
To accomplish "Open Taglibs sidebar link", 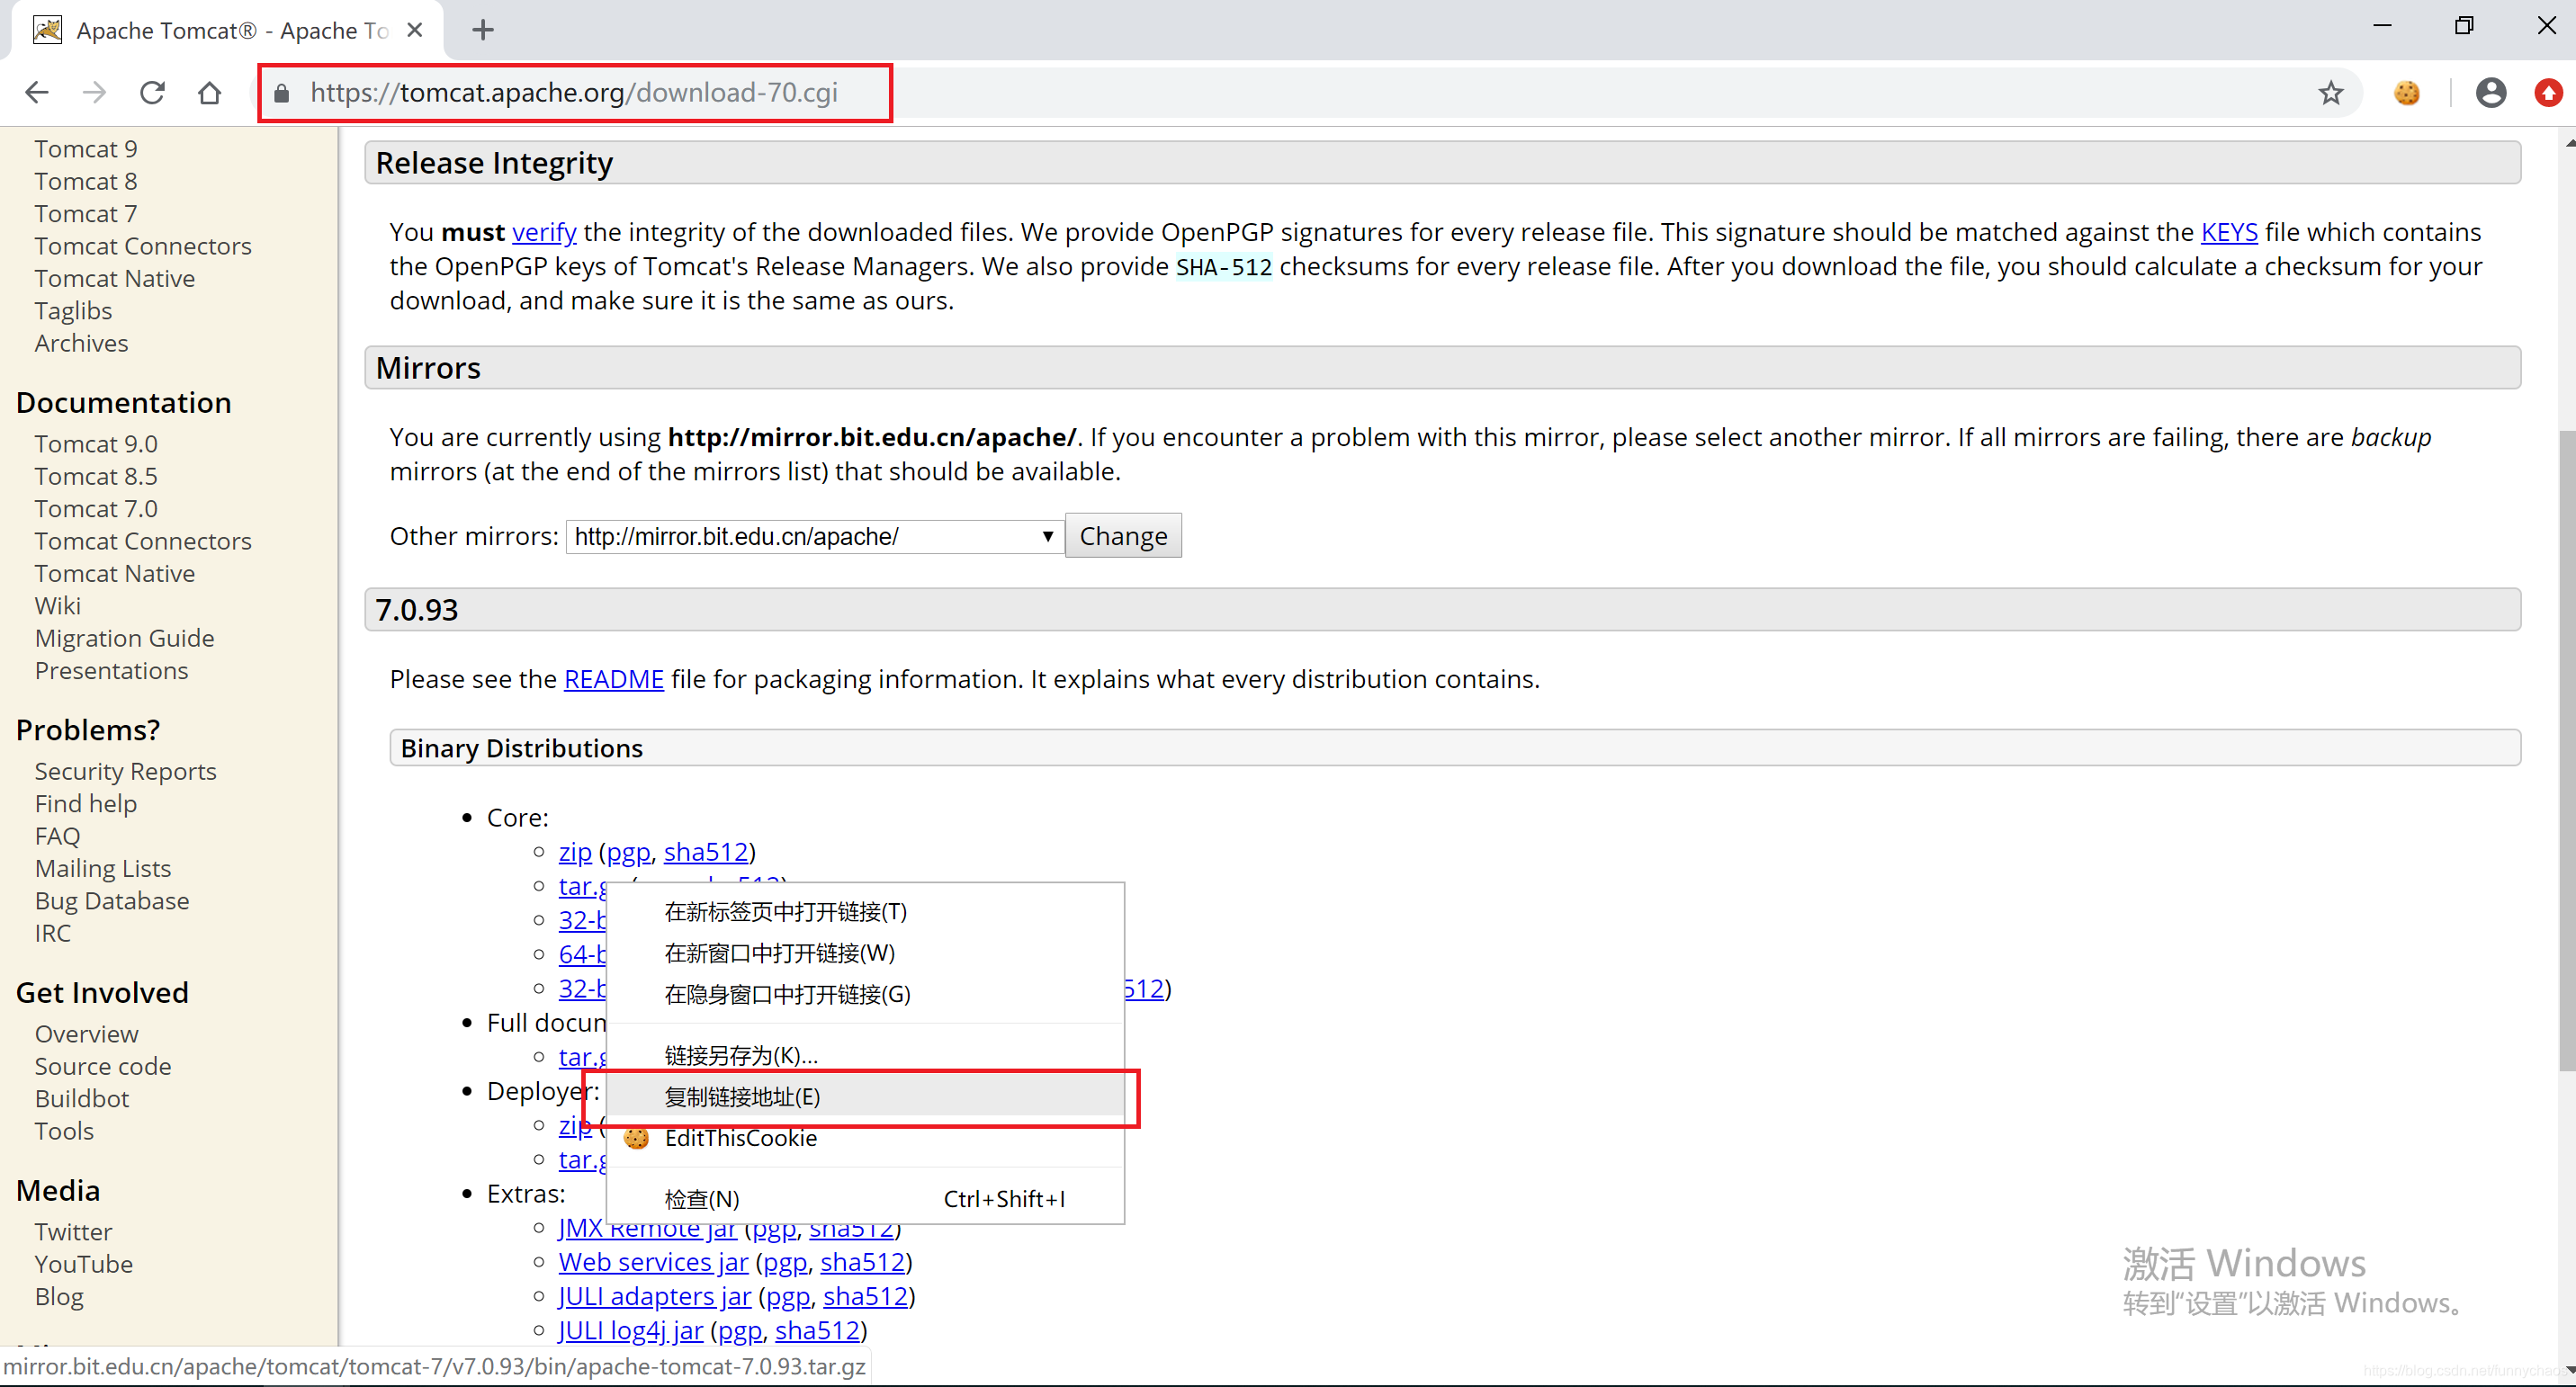I will [73, 311].
